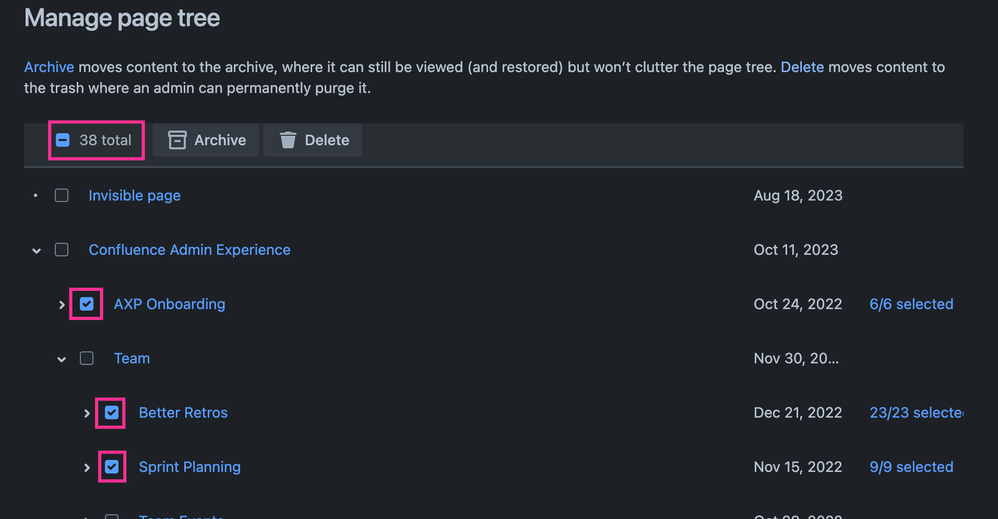Click the 6/6 selected indicator
The image size is (998, 519).
[x=911, y=304]
